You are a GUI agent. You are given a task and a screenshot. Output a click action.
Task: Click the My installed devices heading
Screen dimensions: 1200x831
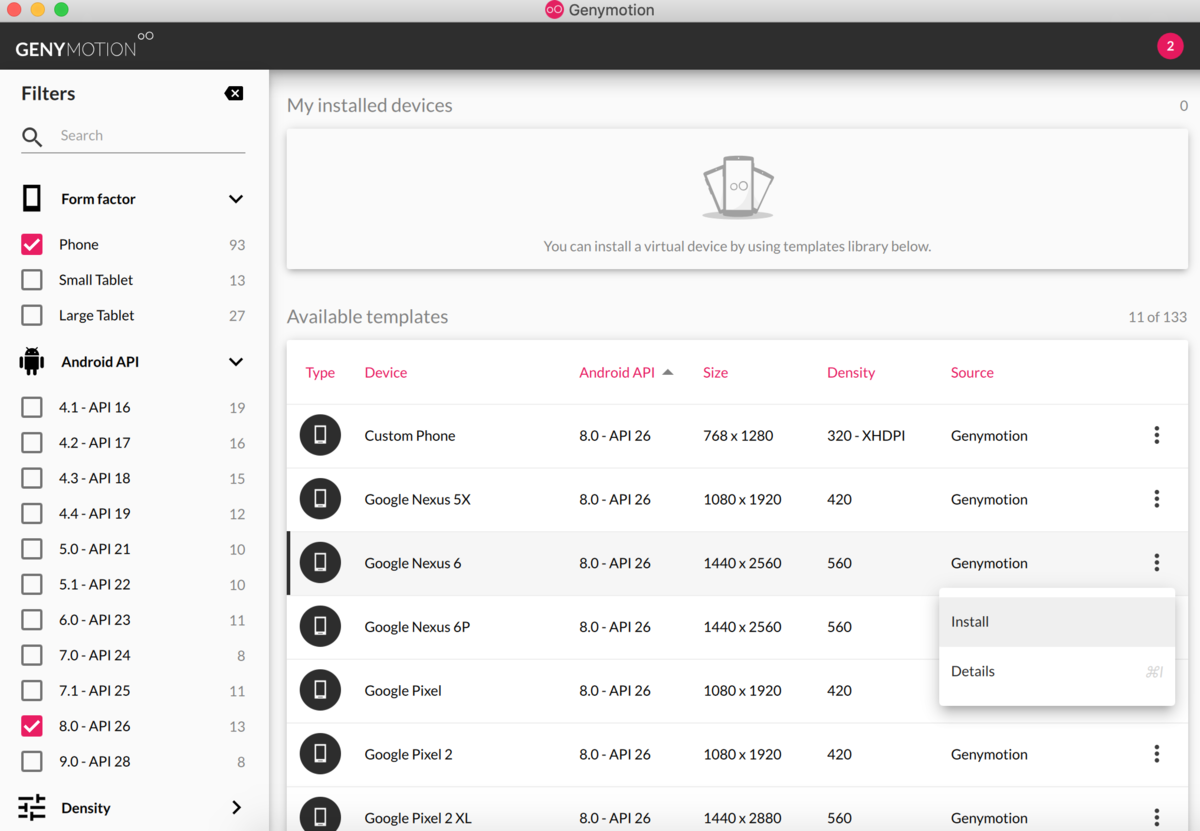click(370, 105)
